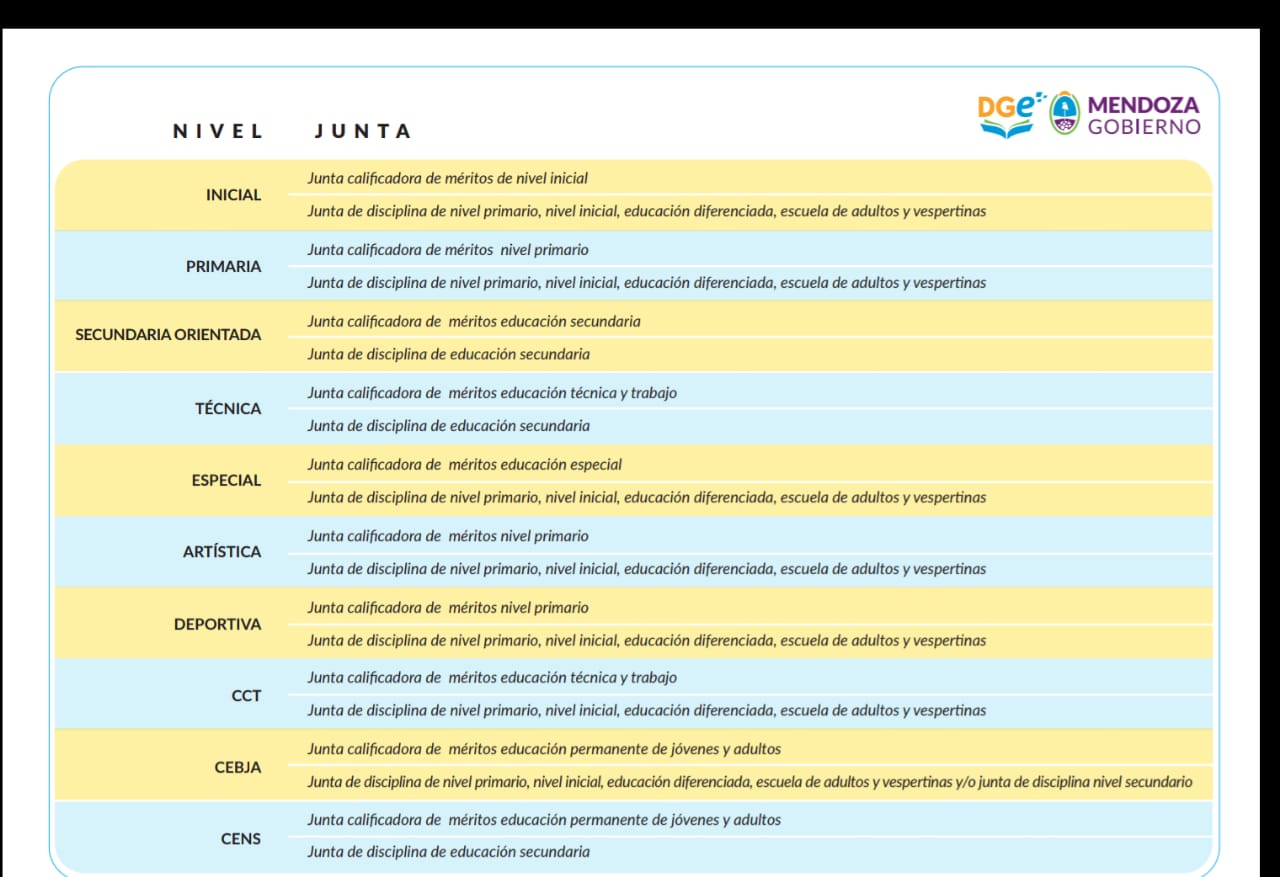Select the PRIMARIA level label

pyautogui.click(x=222, y=266)
